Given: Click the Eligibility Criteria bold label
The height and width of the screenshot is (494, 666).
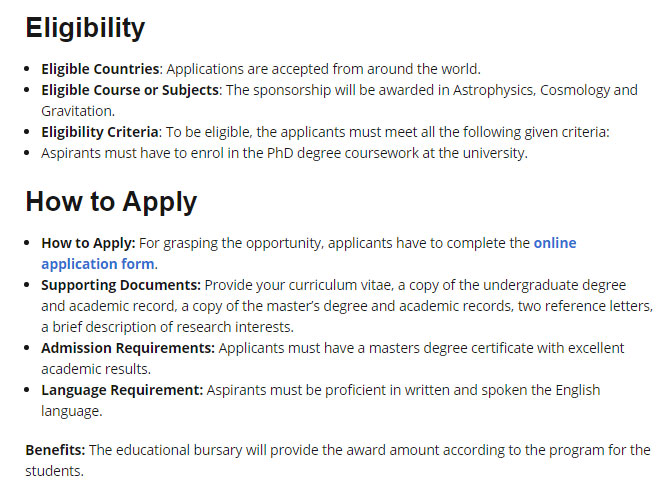Looking at the screenshot, I should coord(100,132).
